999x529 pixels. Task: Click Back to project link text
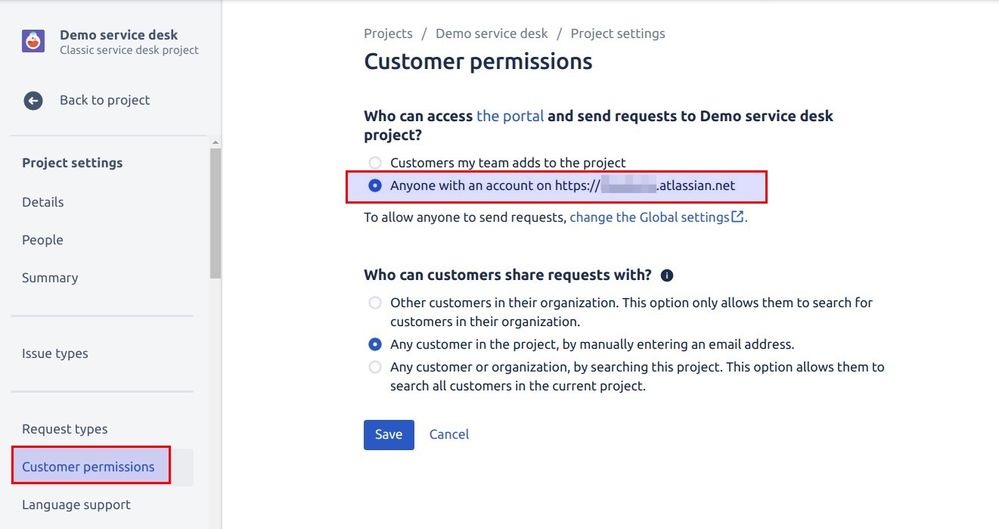point(104,101)
